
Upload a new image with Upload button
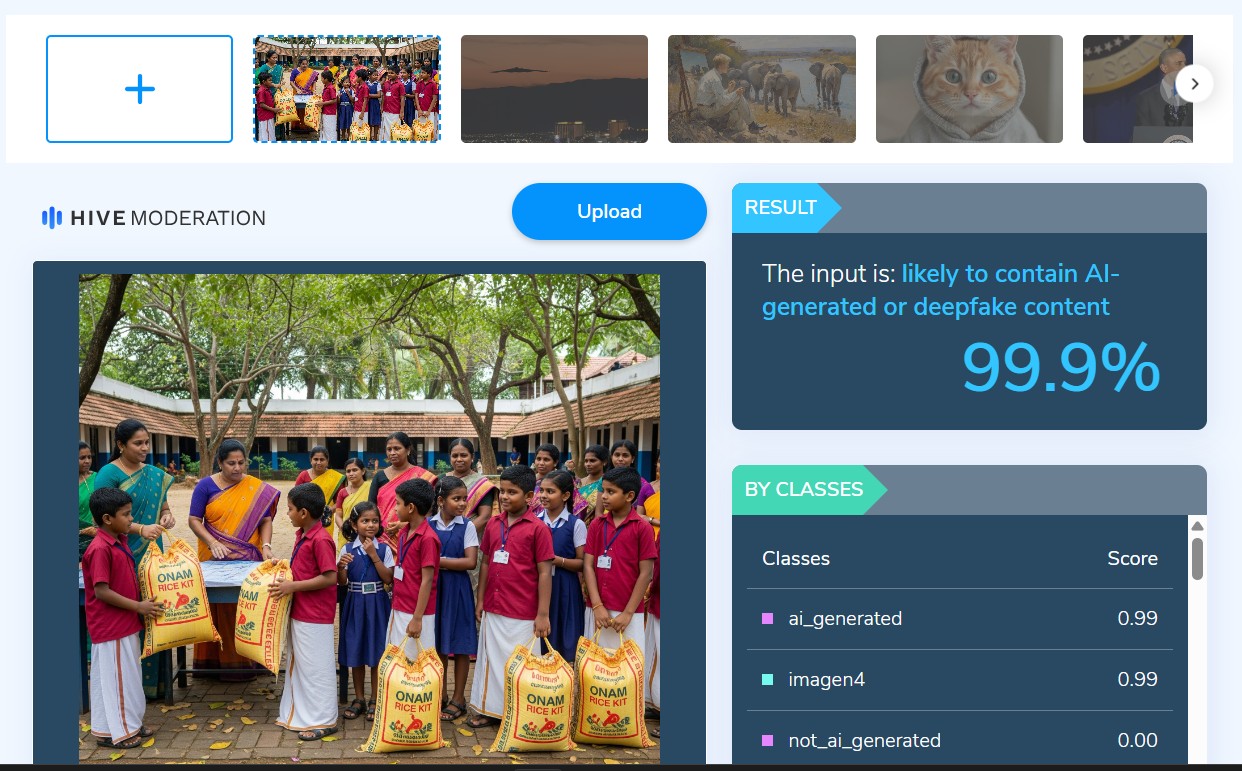[x=609, y=211]
